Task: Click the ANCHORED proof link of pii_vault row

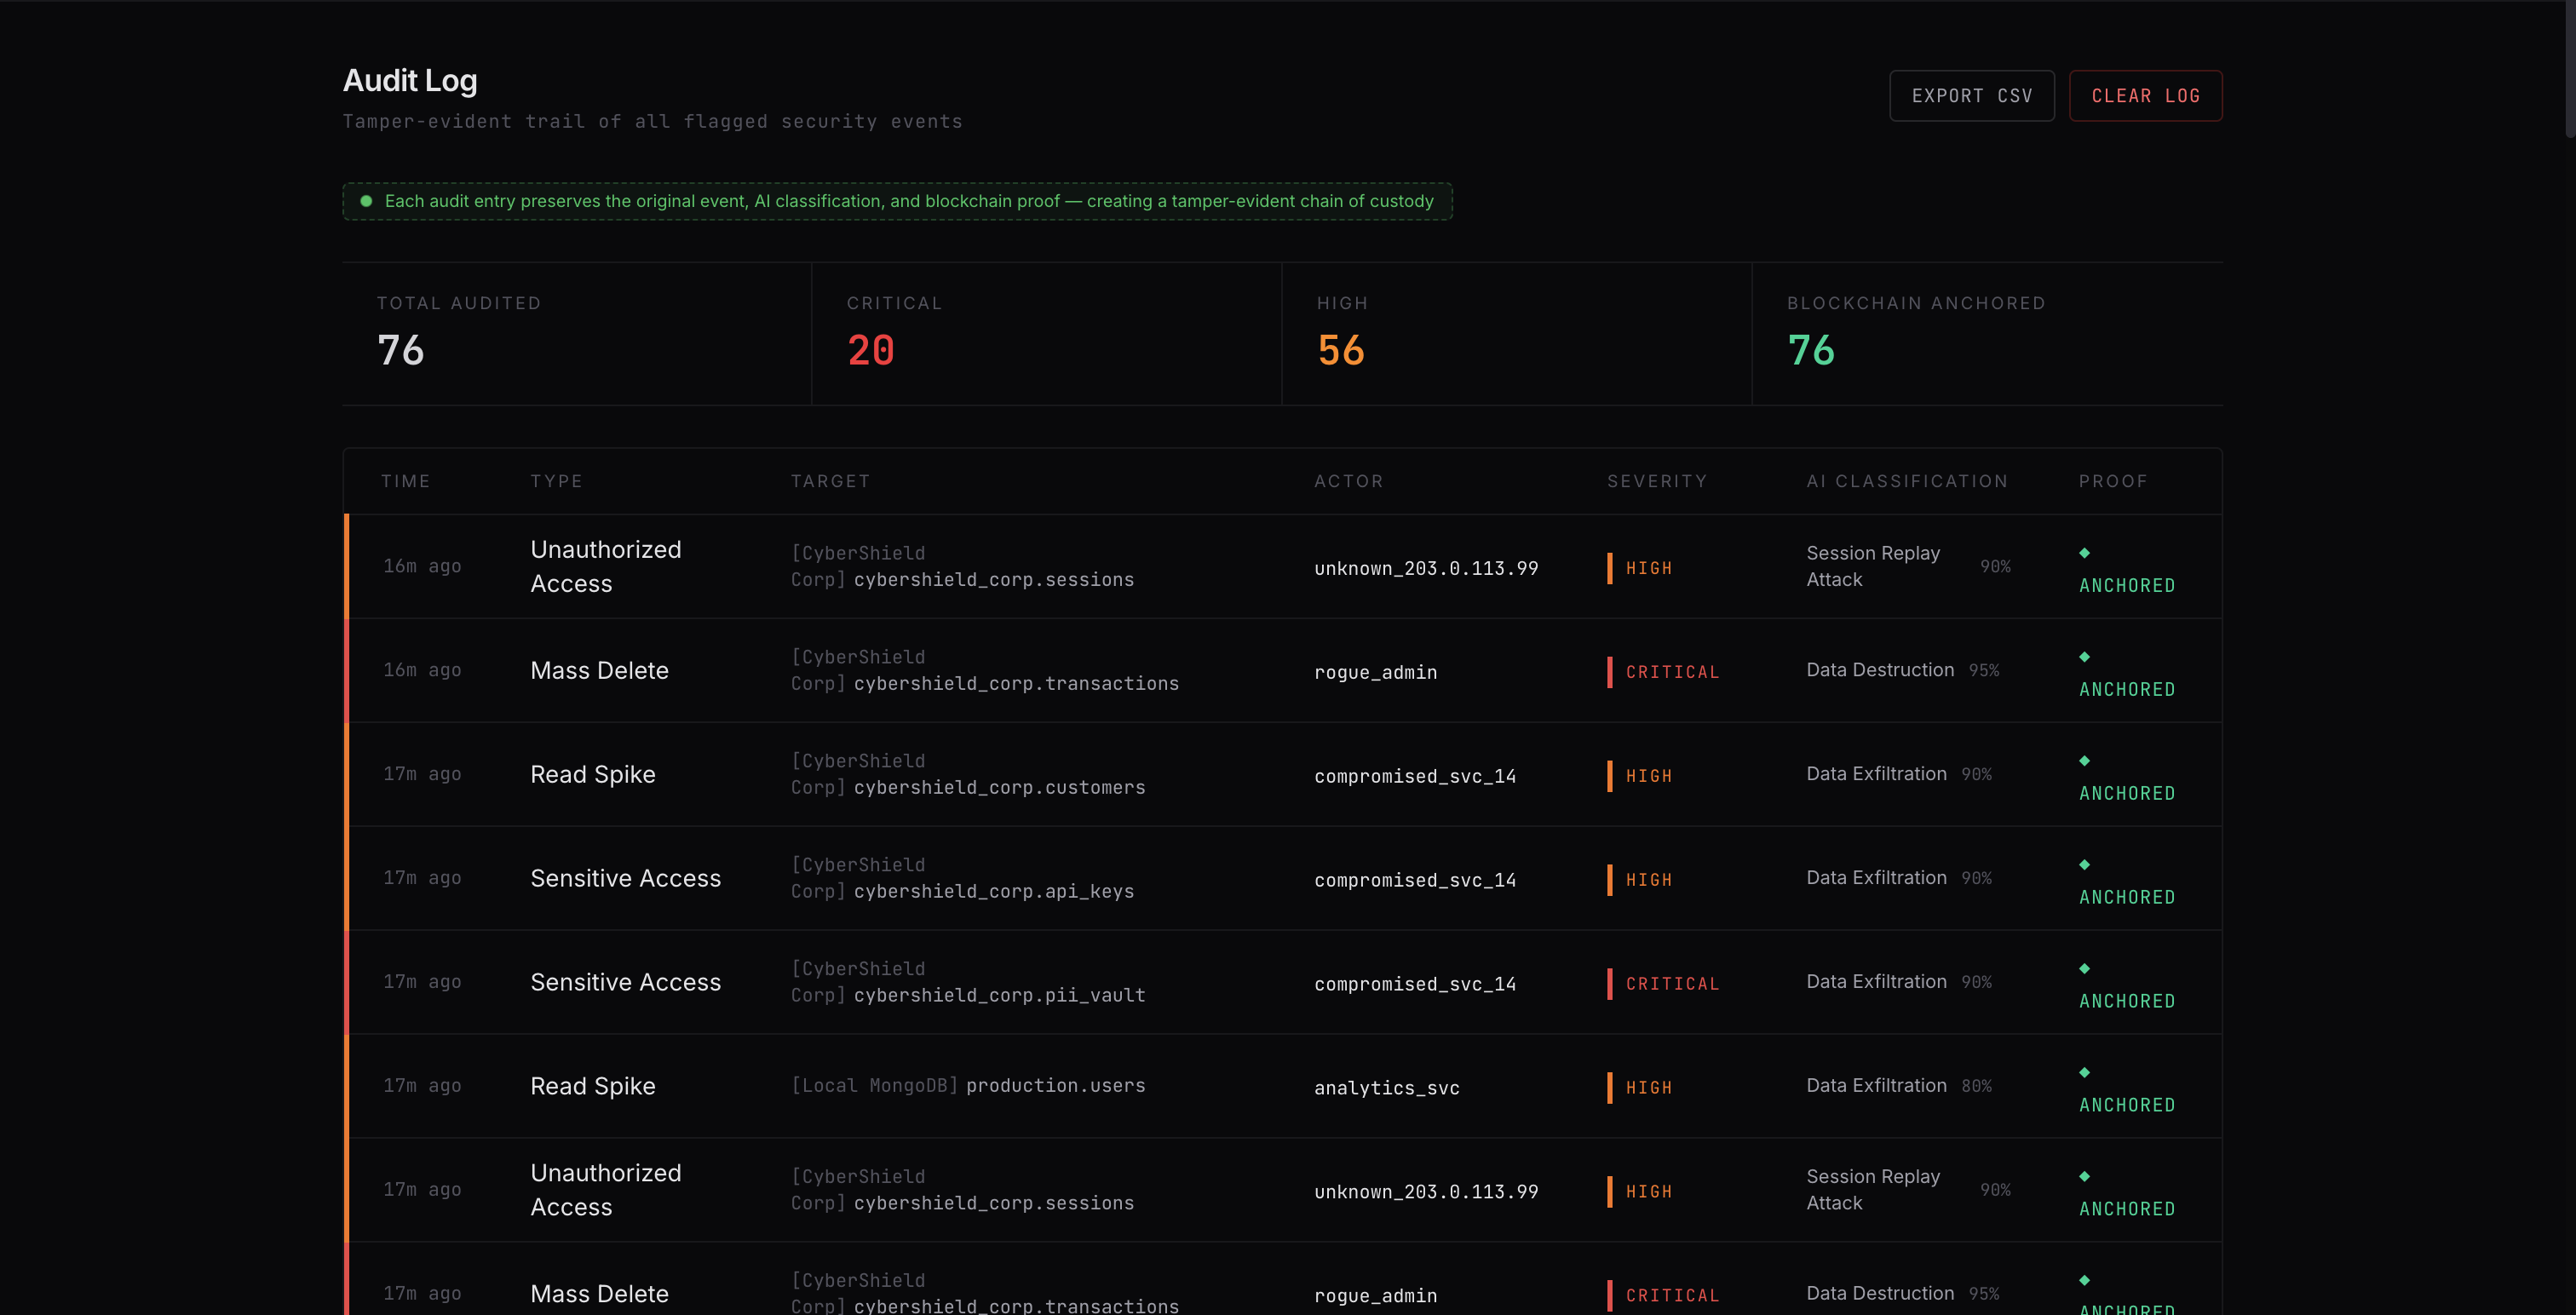Action: (2127, 1001)
